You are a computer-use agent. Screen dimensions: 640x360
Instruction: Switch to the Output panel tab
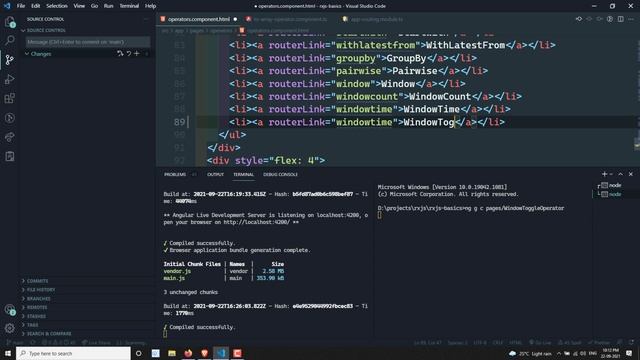pyautogui.click(x=215, y=174)
